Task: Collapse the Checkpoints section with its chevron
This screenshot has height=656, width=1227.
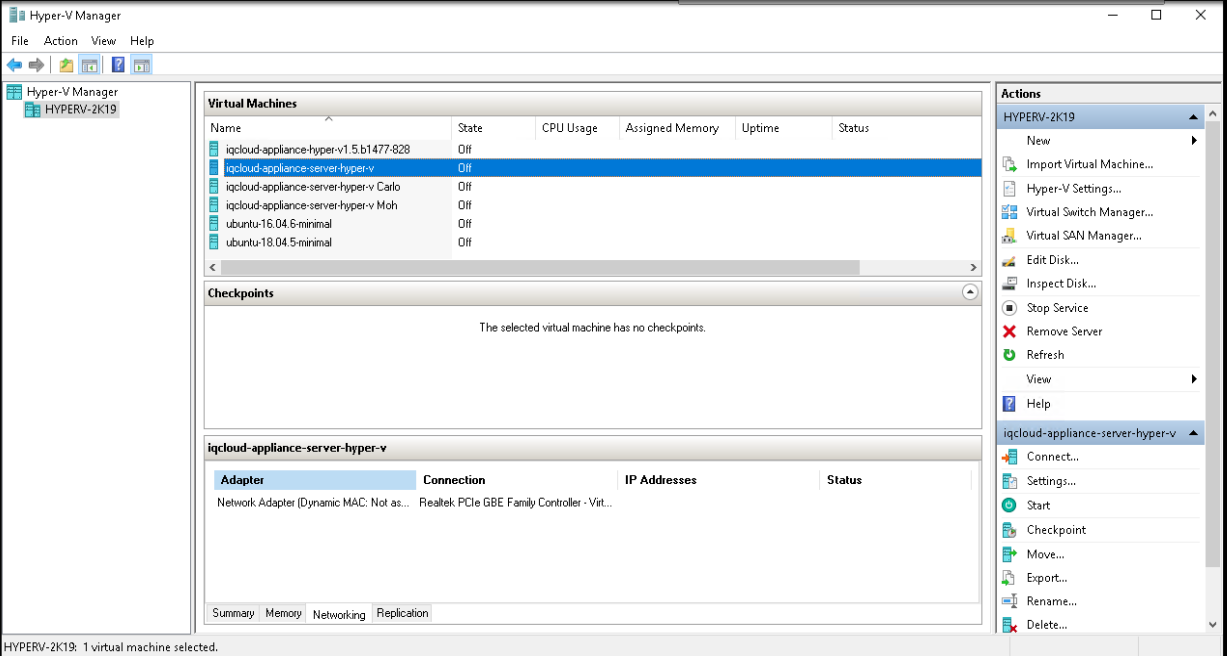Action: coord(969,293)
